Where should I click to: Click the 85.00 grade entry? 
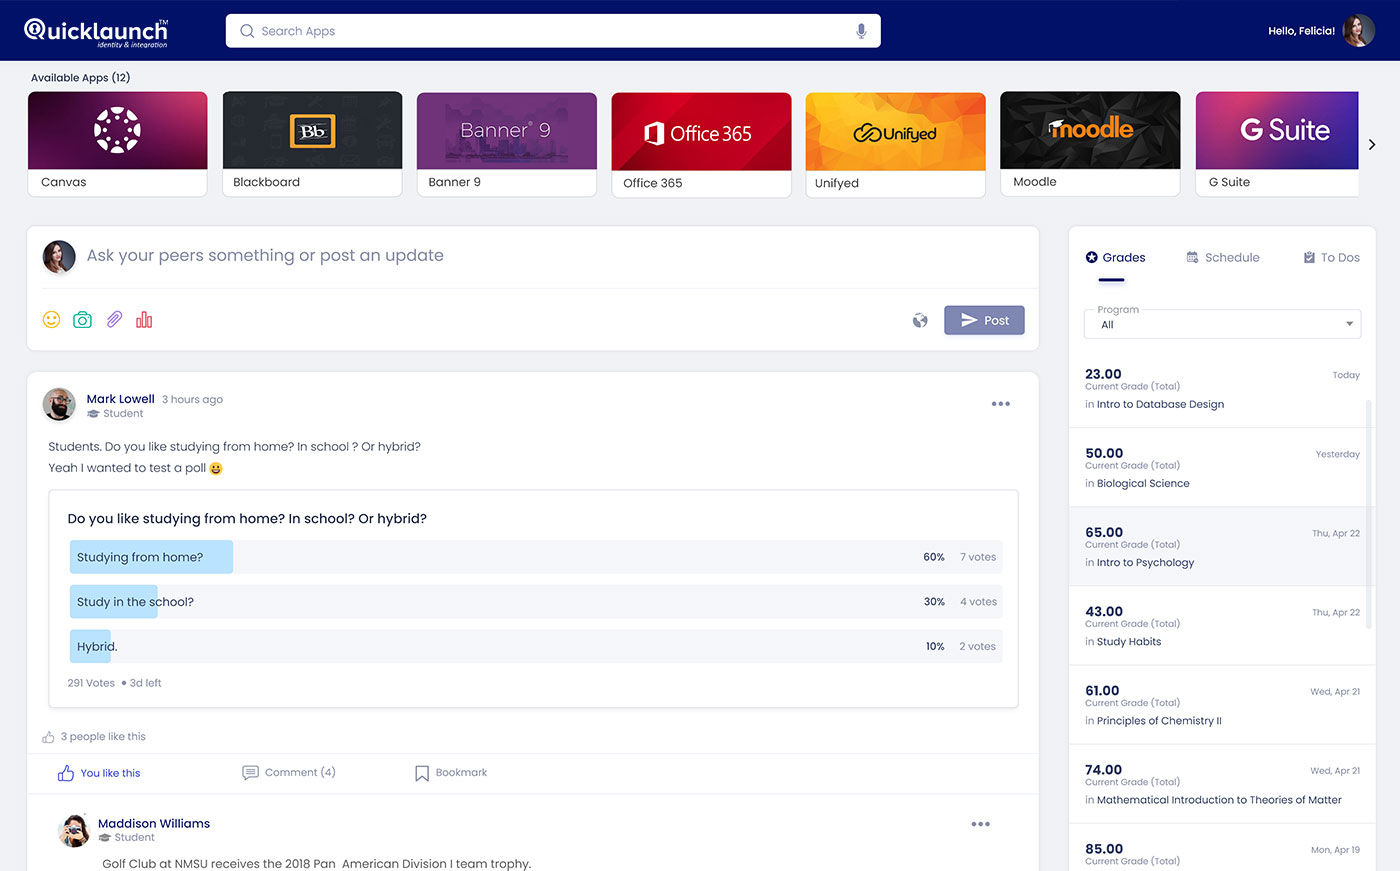coord(1222,848)
